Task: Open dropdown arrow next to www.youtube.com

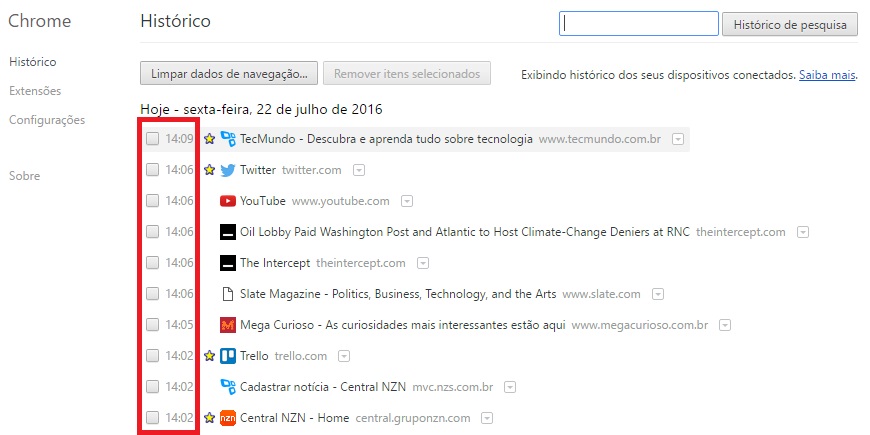Action: pyautogui.click(x=407, y=201)
